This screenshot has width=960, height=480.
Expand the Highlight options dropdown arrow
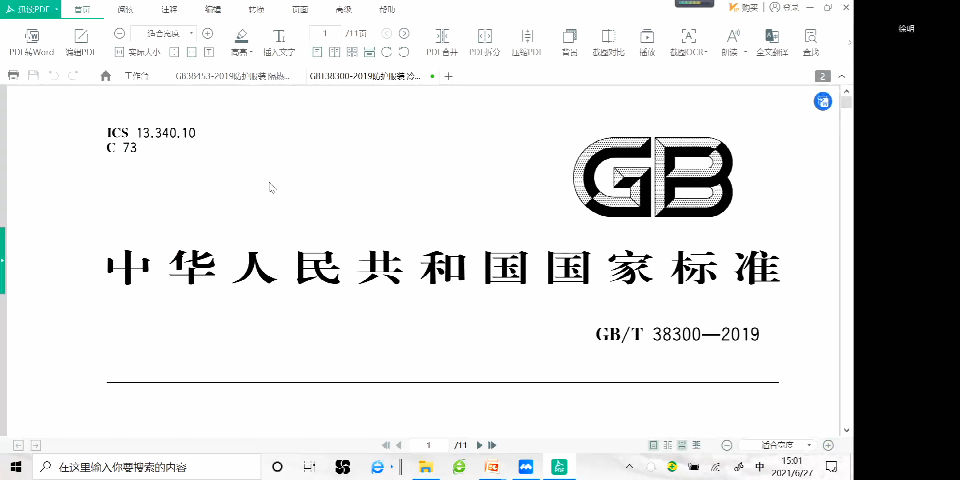click(252, 53)
